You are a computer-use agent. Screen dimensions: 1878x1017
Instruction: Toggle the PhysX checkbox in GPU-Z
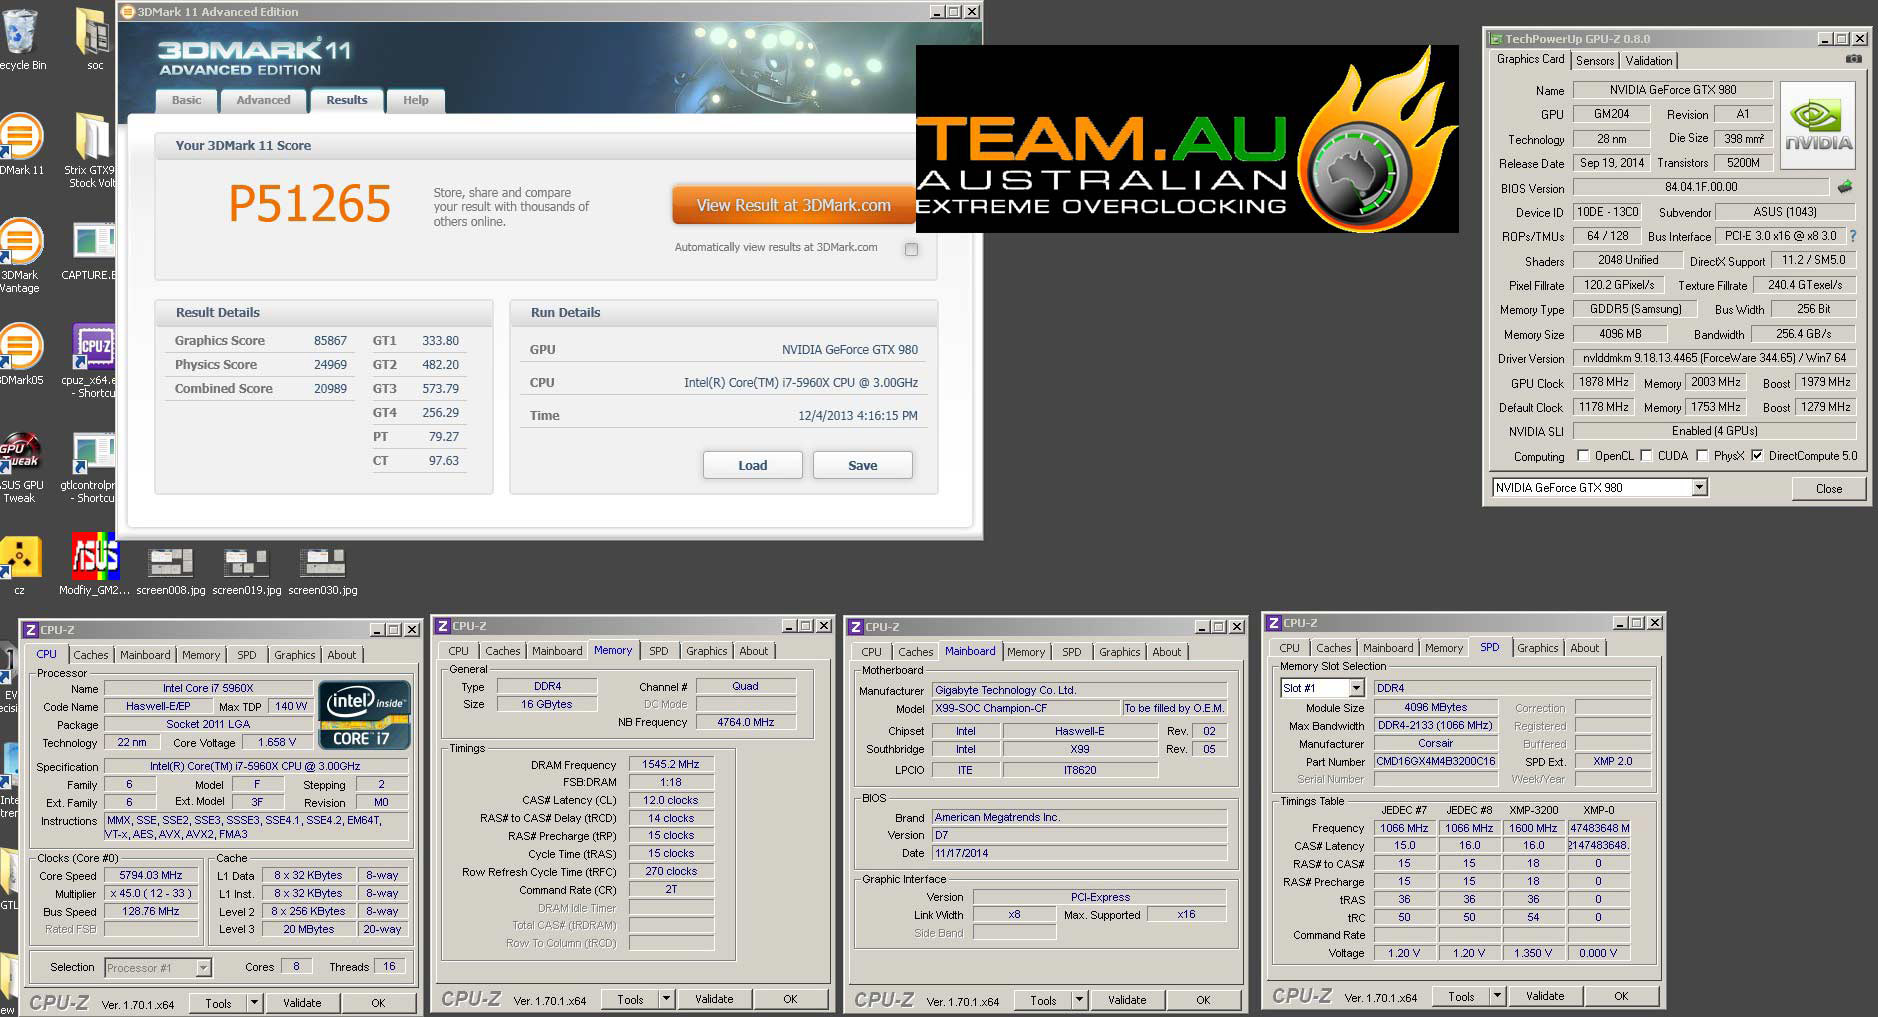1702,456
